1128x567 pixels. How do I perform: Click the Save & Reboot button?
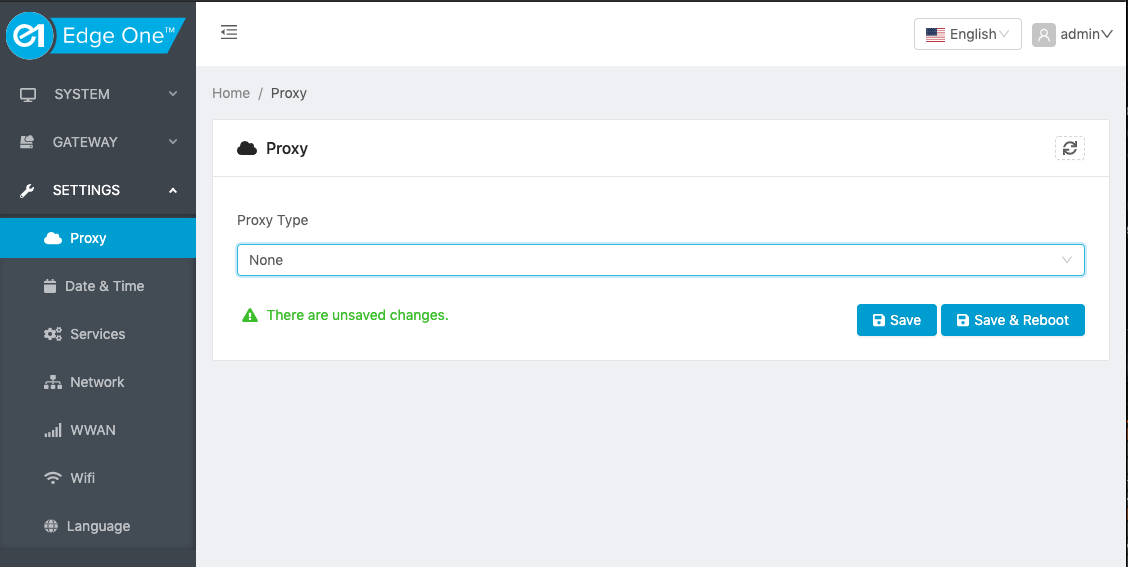[x=1012, y=320]
